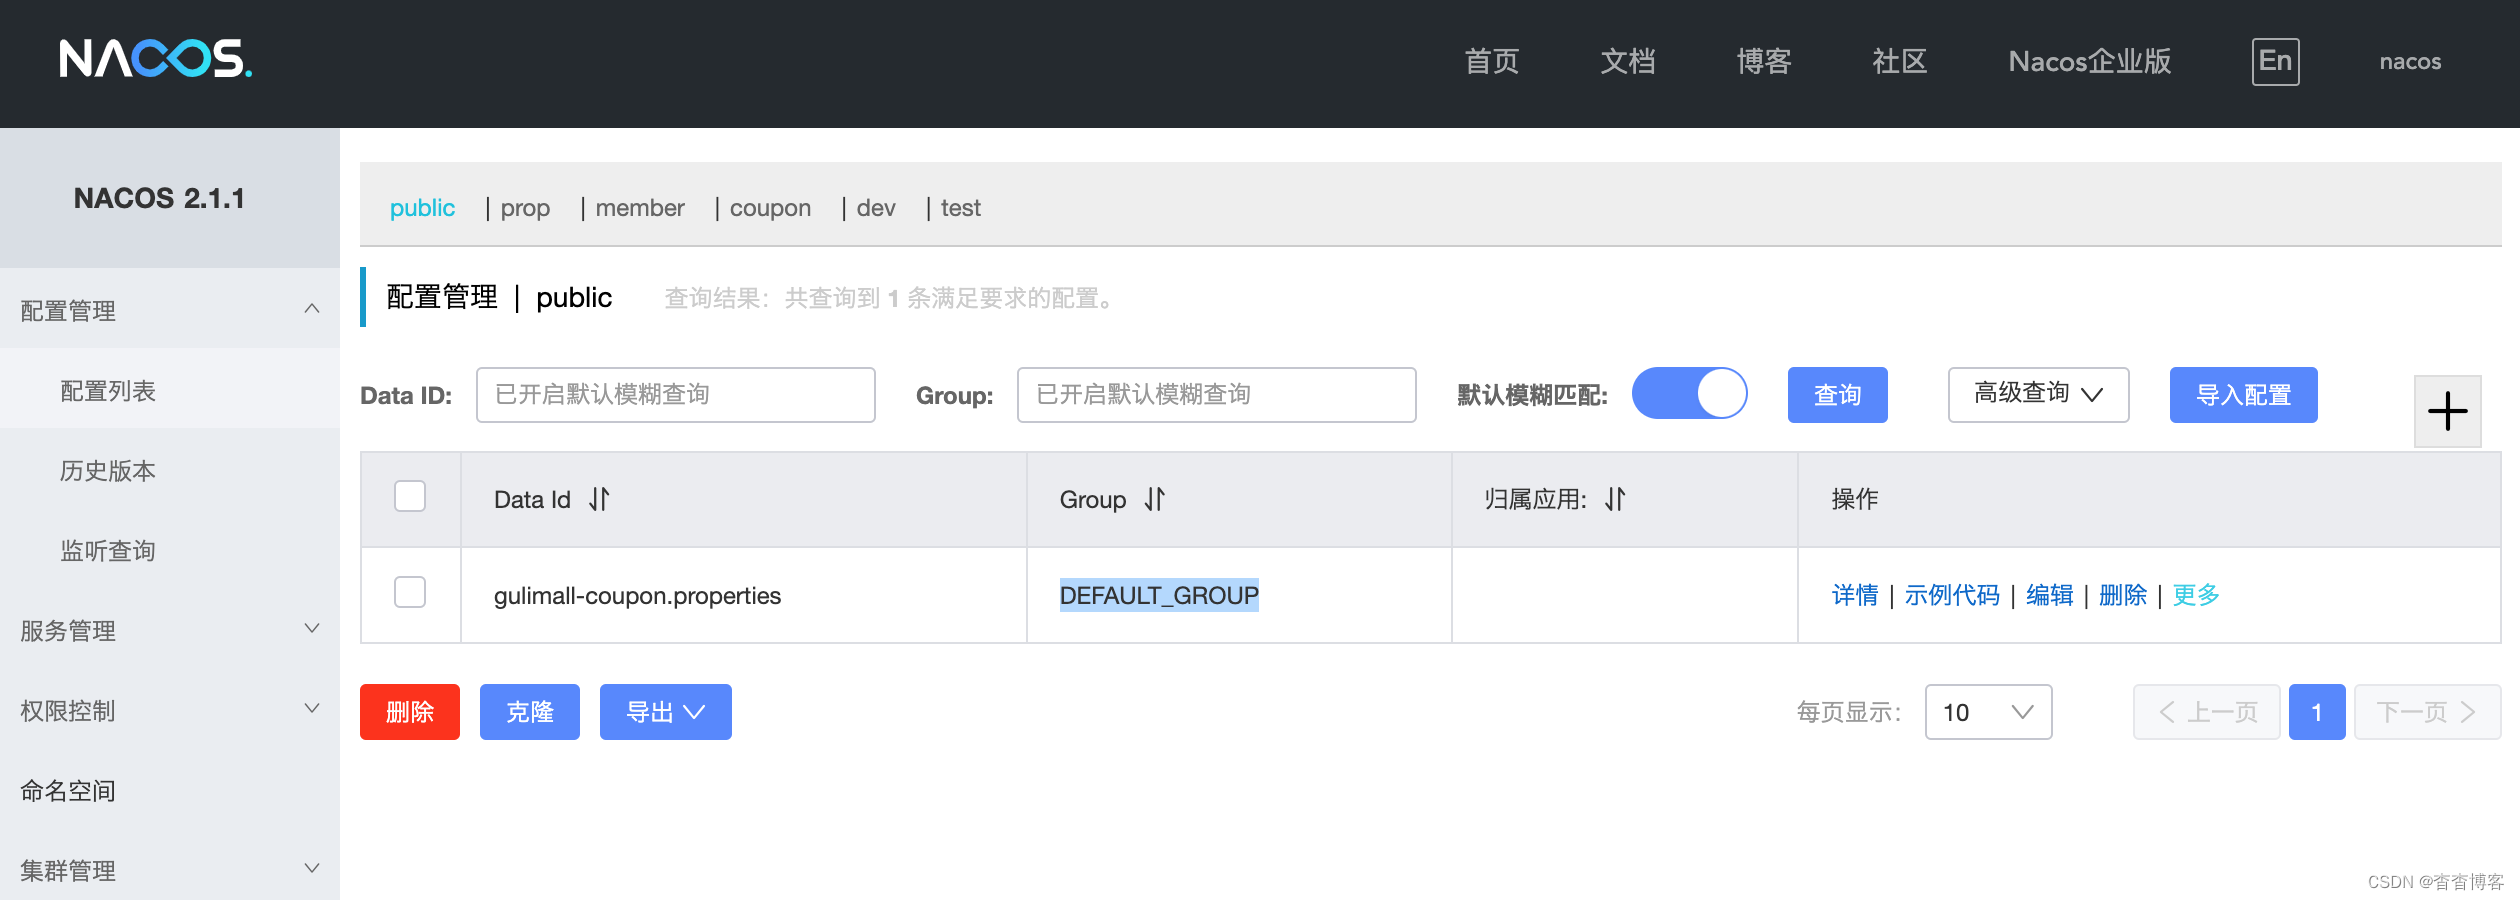
Task: Open 社区 in top navigation
Action: point(1900,61)
